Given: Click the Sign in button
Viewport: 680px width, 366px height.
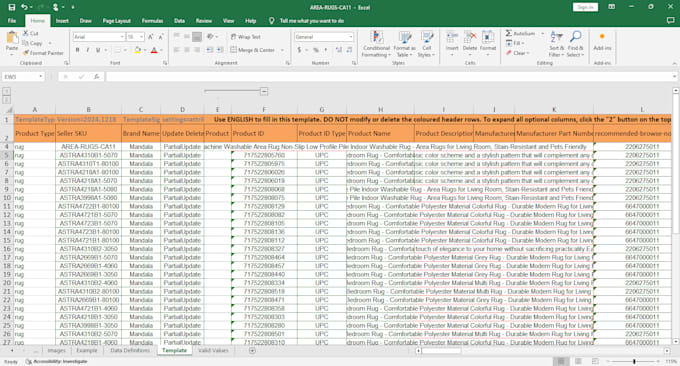Looking at the screenshot, I should tap(585, 7).
